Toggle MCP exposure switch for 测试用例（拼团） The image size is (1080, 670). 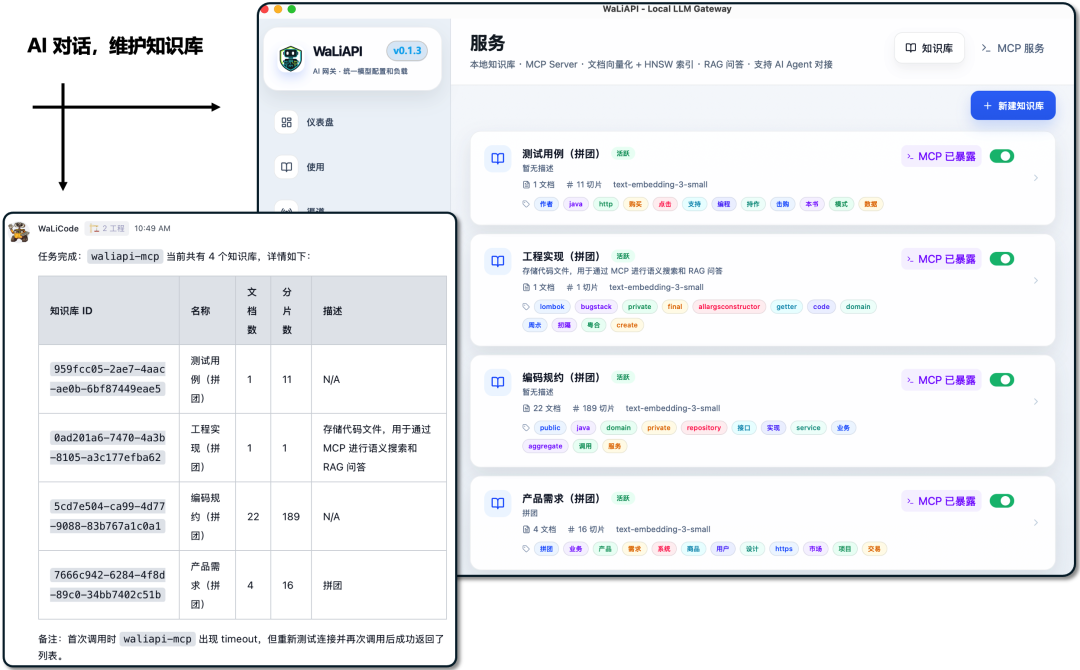click(x=1001, y=156)
